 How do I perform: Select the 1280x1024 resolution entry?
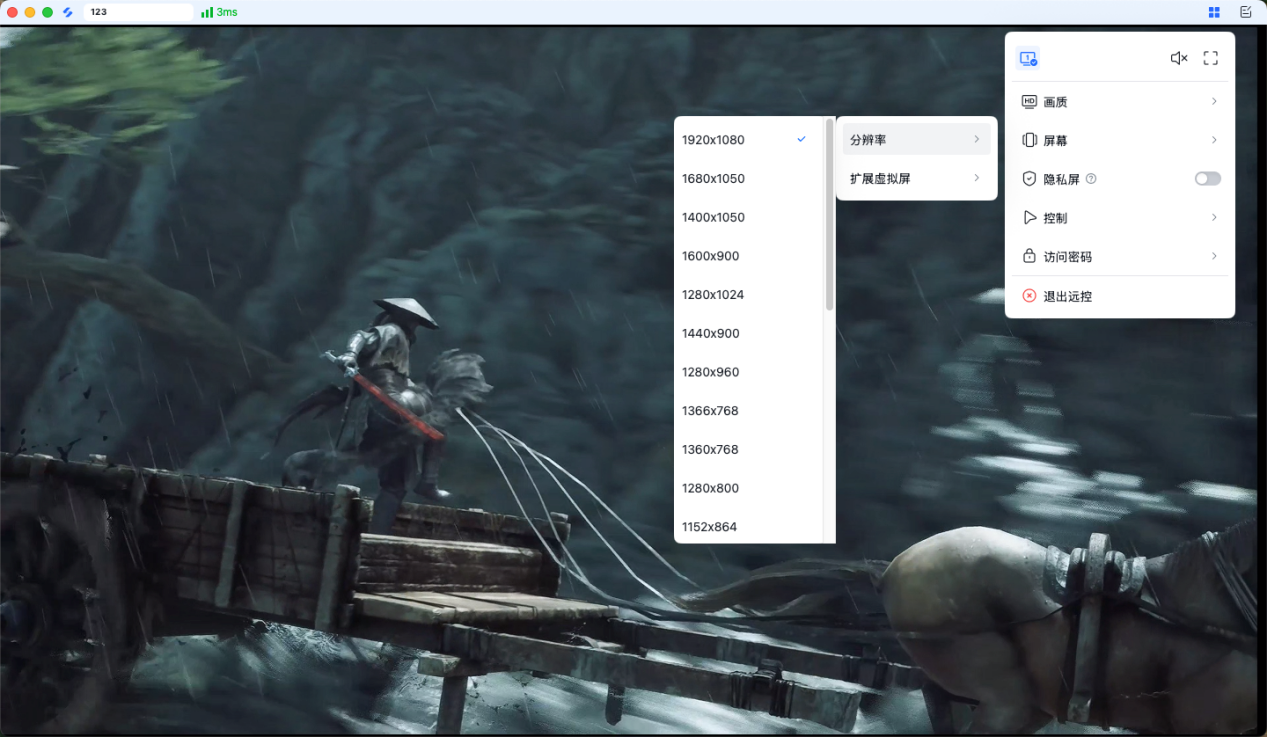pos(748,295)
